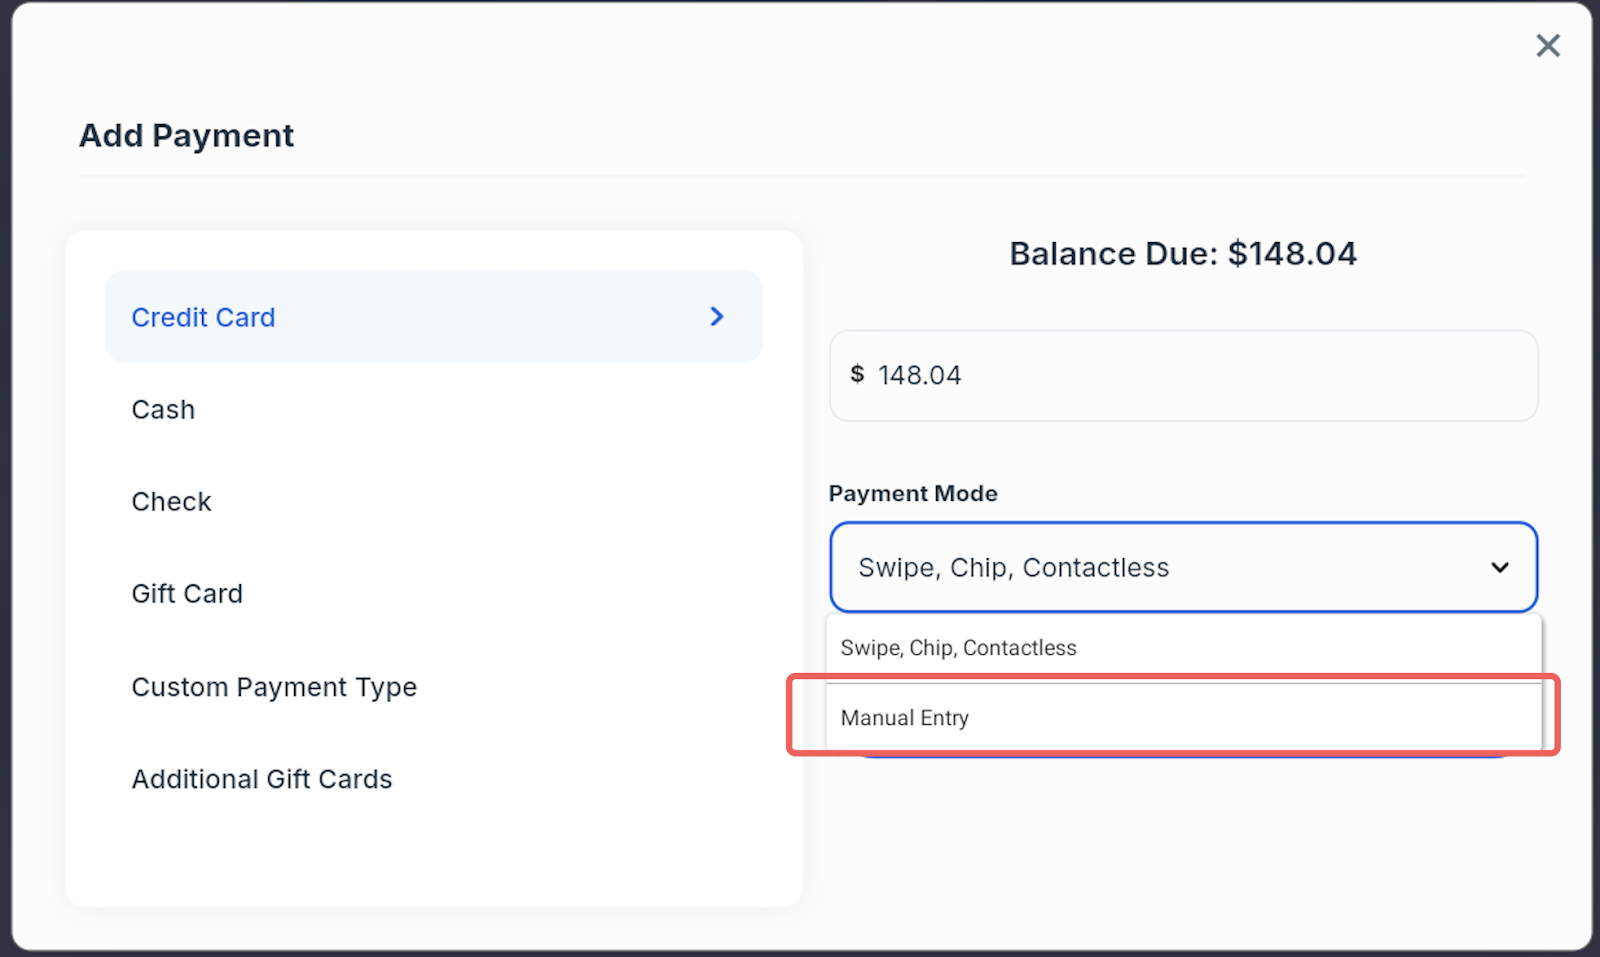This screenshot has width=1600, height=957.
Task: Click the 148.04 value in amount box
Action: (x=919, y=376)
